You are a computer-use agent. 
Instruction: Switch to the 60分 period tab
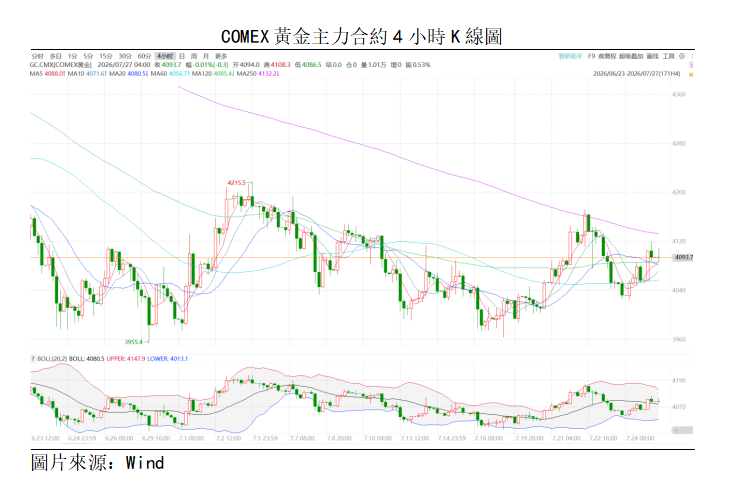144,56
